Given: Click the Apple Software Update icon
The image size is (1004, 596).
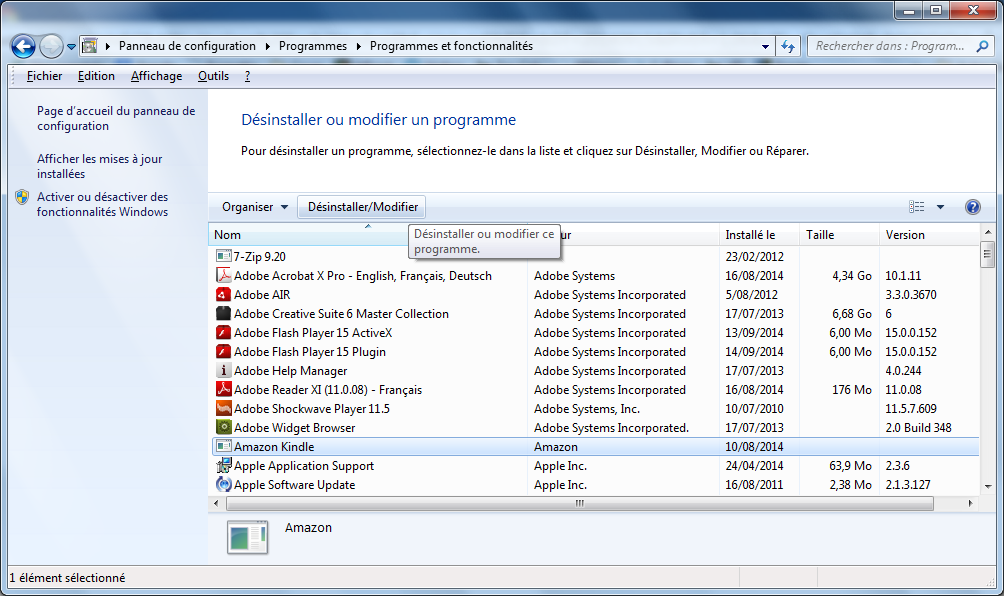Looking at the screenshot, I should coord(223,485).
